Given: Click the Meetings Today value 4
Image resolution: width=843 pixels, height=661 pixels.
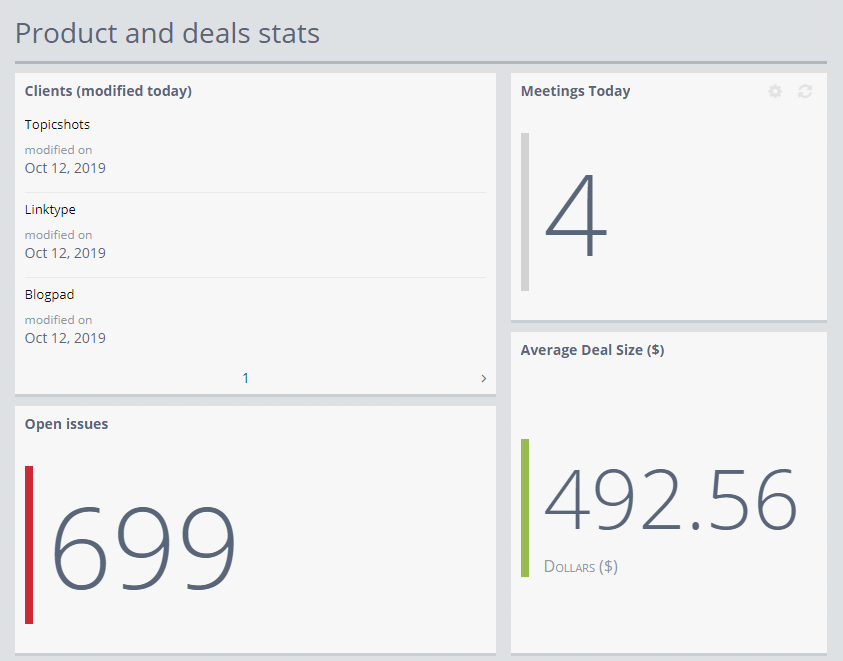Looking at the screenshot, I should tap(576, 215).
